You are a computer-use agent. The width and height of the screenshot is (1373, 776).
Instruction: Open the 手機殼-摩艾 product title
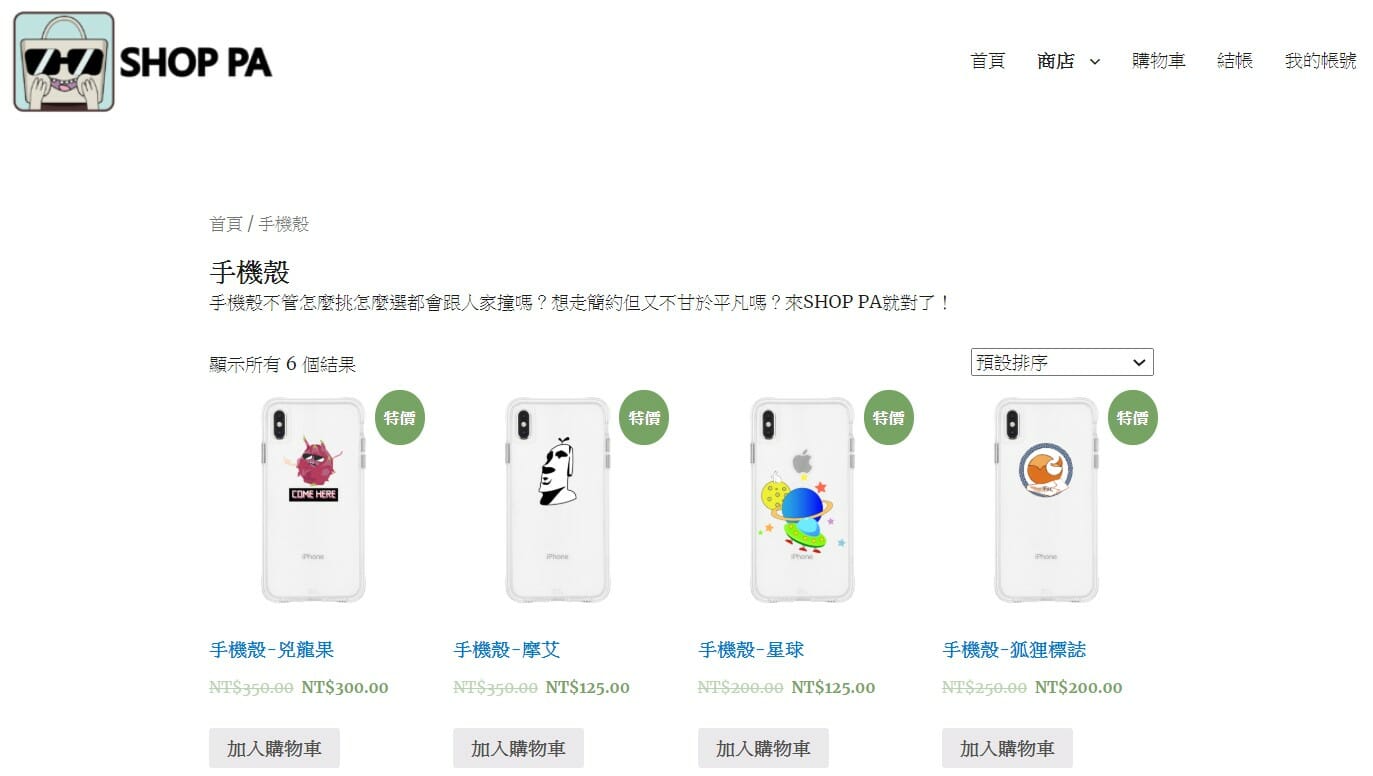507,650
